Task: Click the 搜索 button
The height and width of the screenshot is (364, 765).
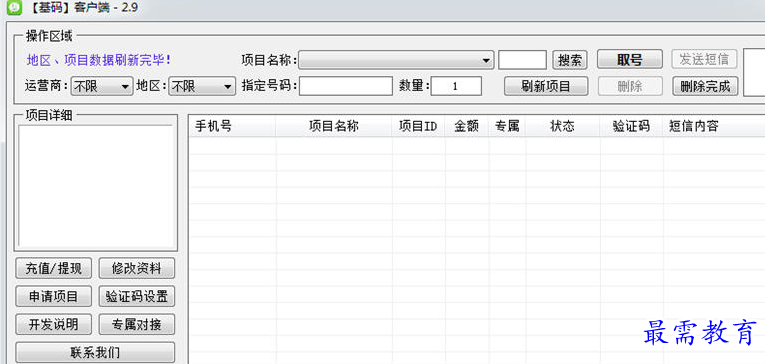Action: point(570,60)
